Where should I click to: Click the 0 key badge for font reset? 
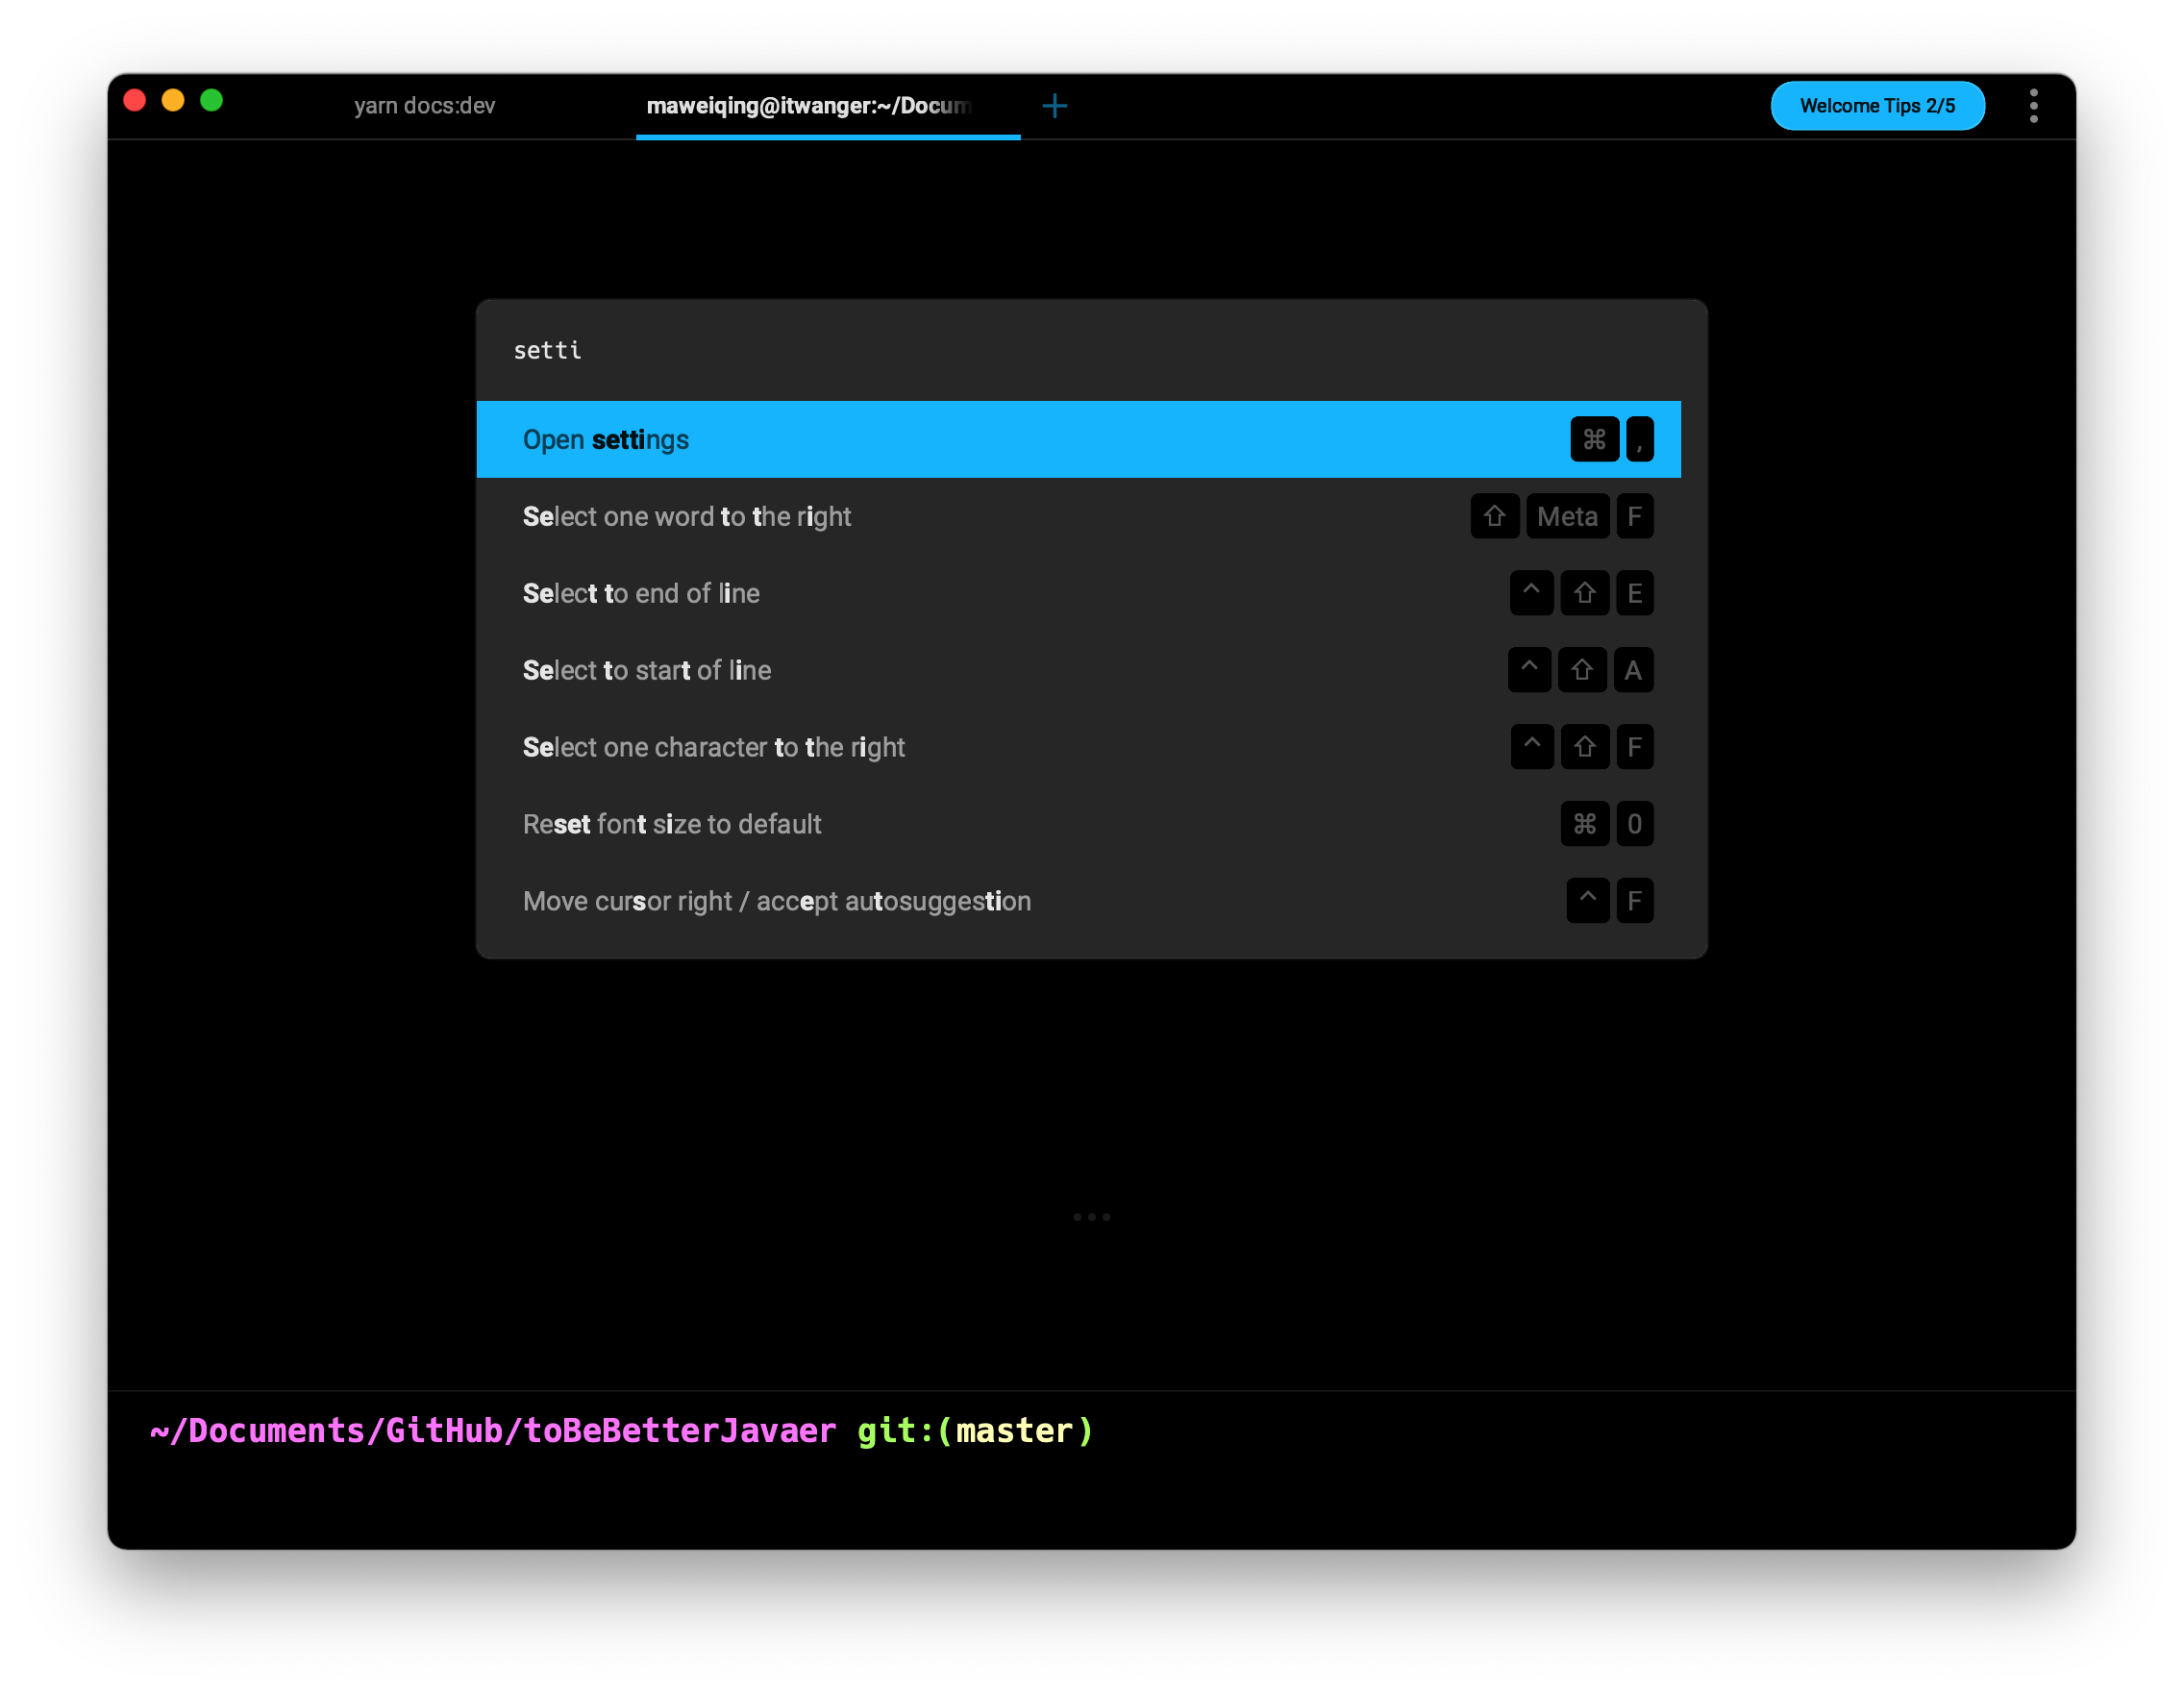point(1634,825)
